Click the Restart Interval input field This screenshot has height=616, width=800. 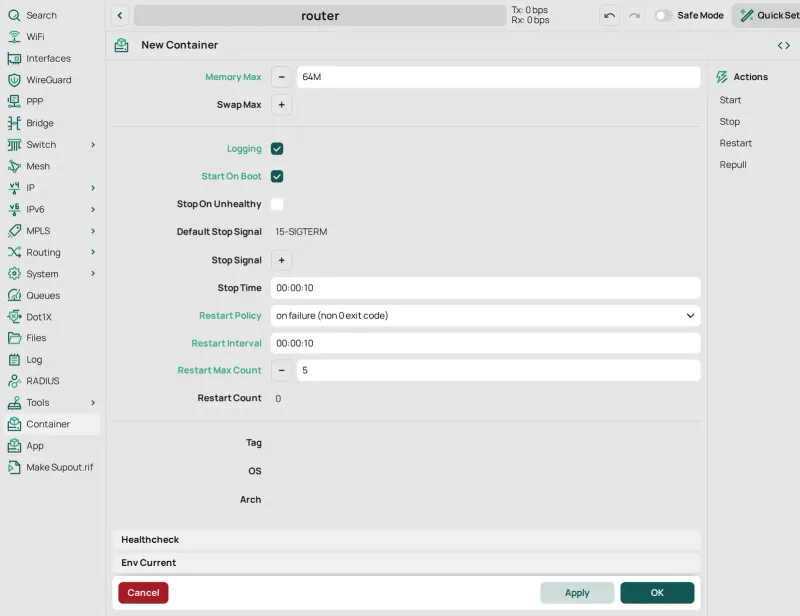tap(485, 343)
